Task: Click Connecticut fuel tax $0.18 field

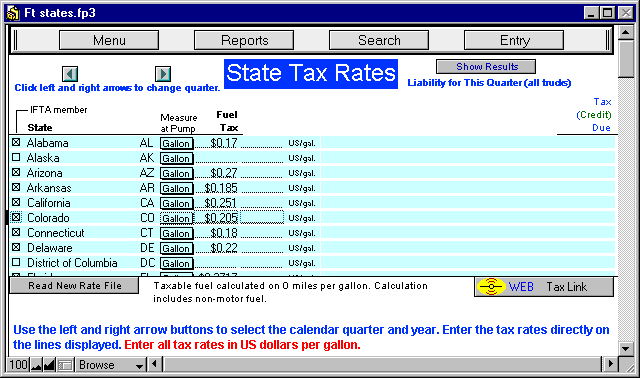Action: [216, 233]
